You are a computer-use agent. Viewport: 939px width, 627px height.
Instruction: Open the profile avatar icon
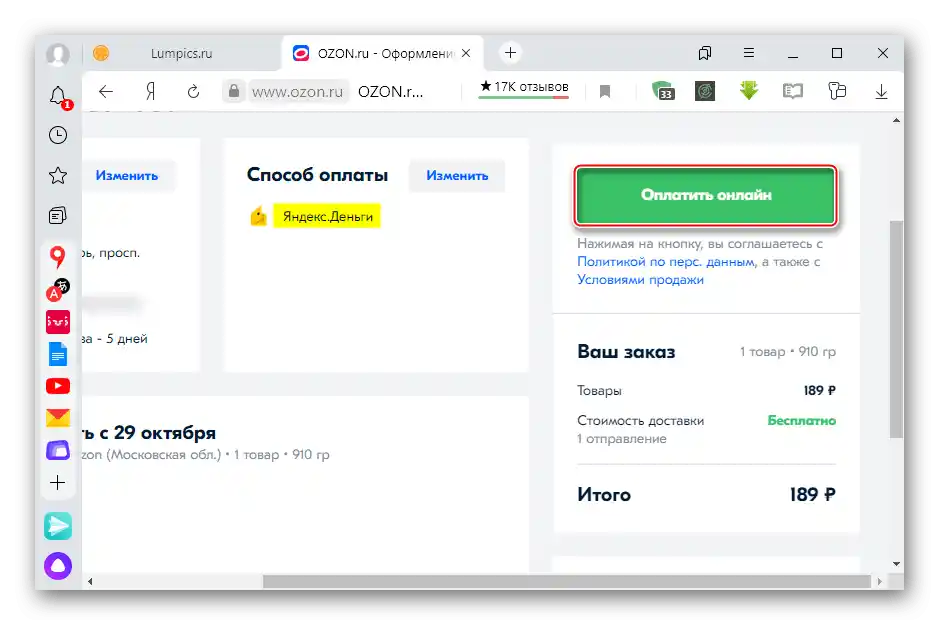tap(58, 54)
